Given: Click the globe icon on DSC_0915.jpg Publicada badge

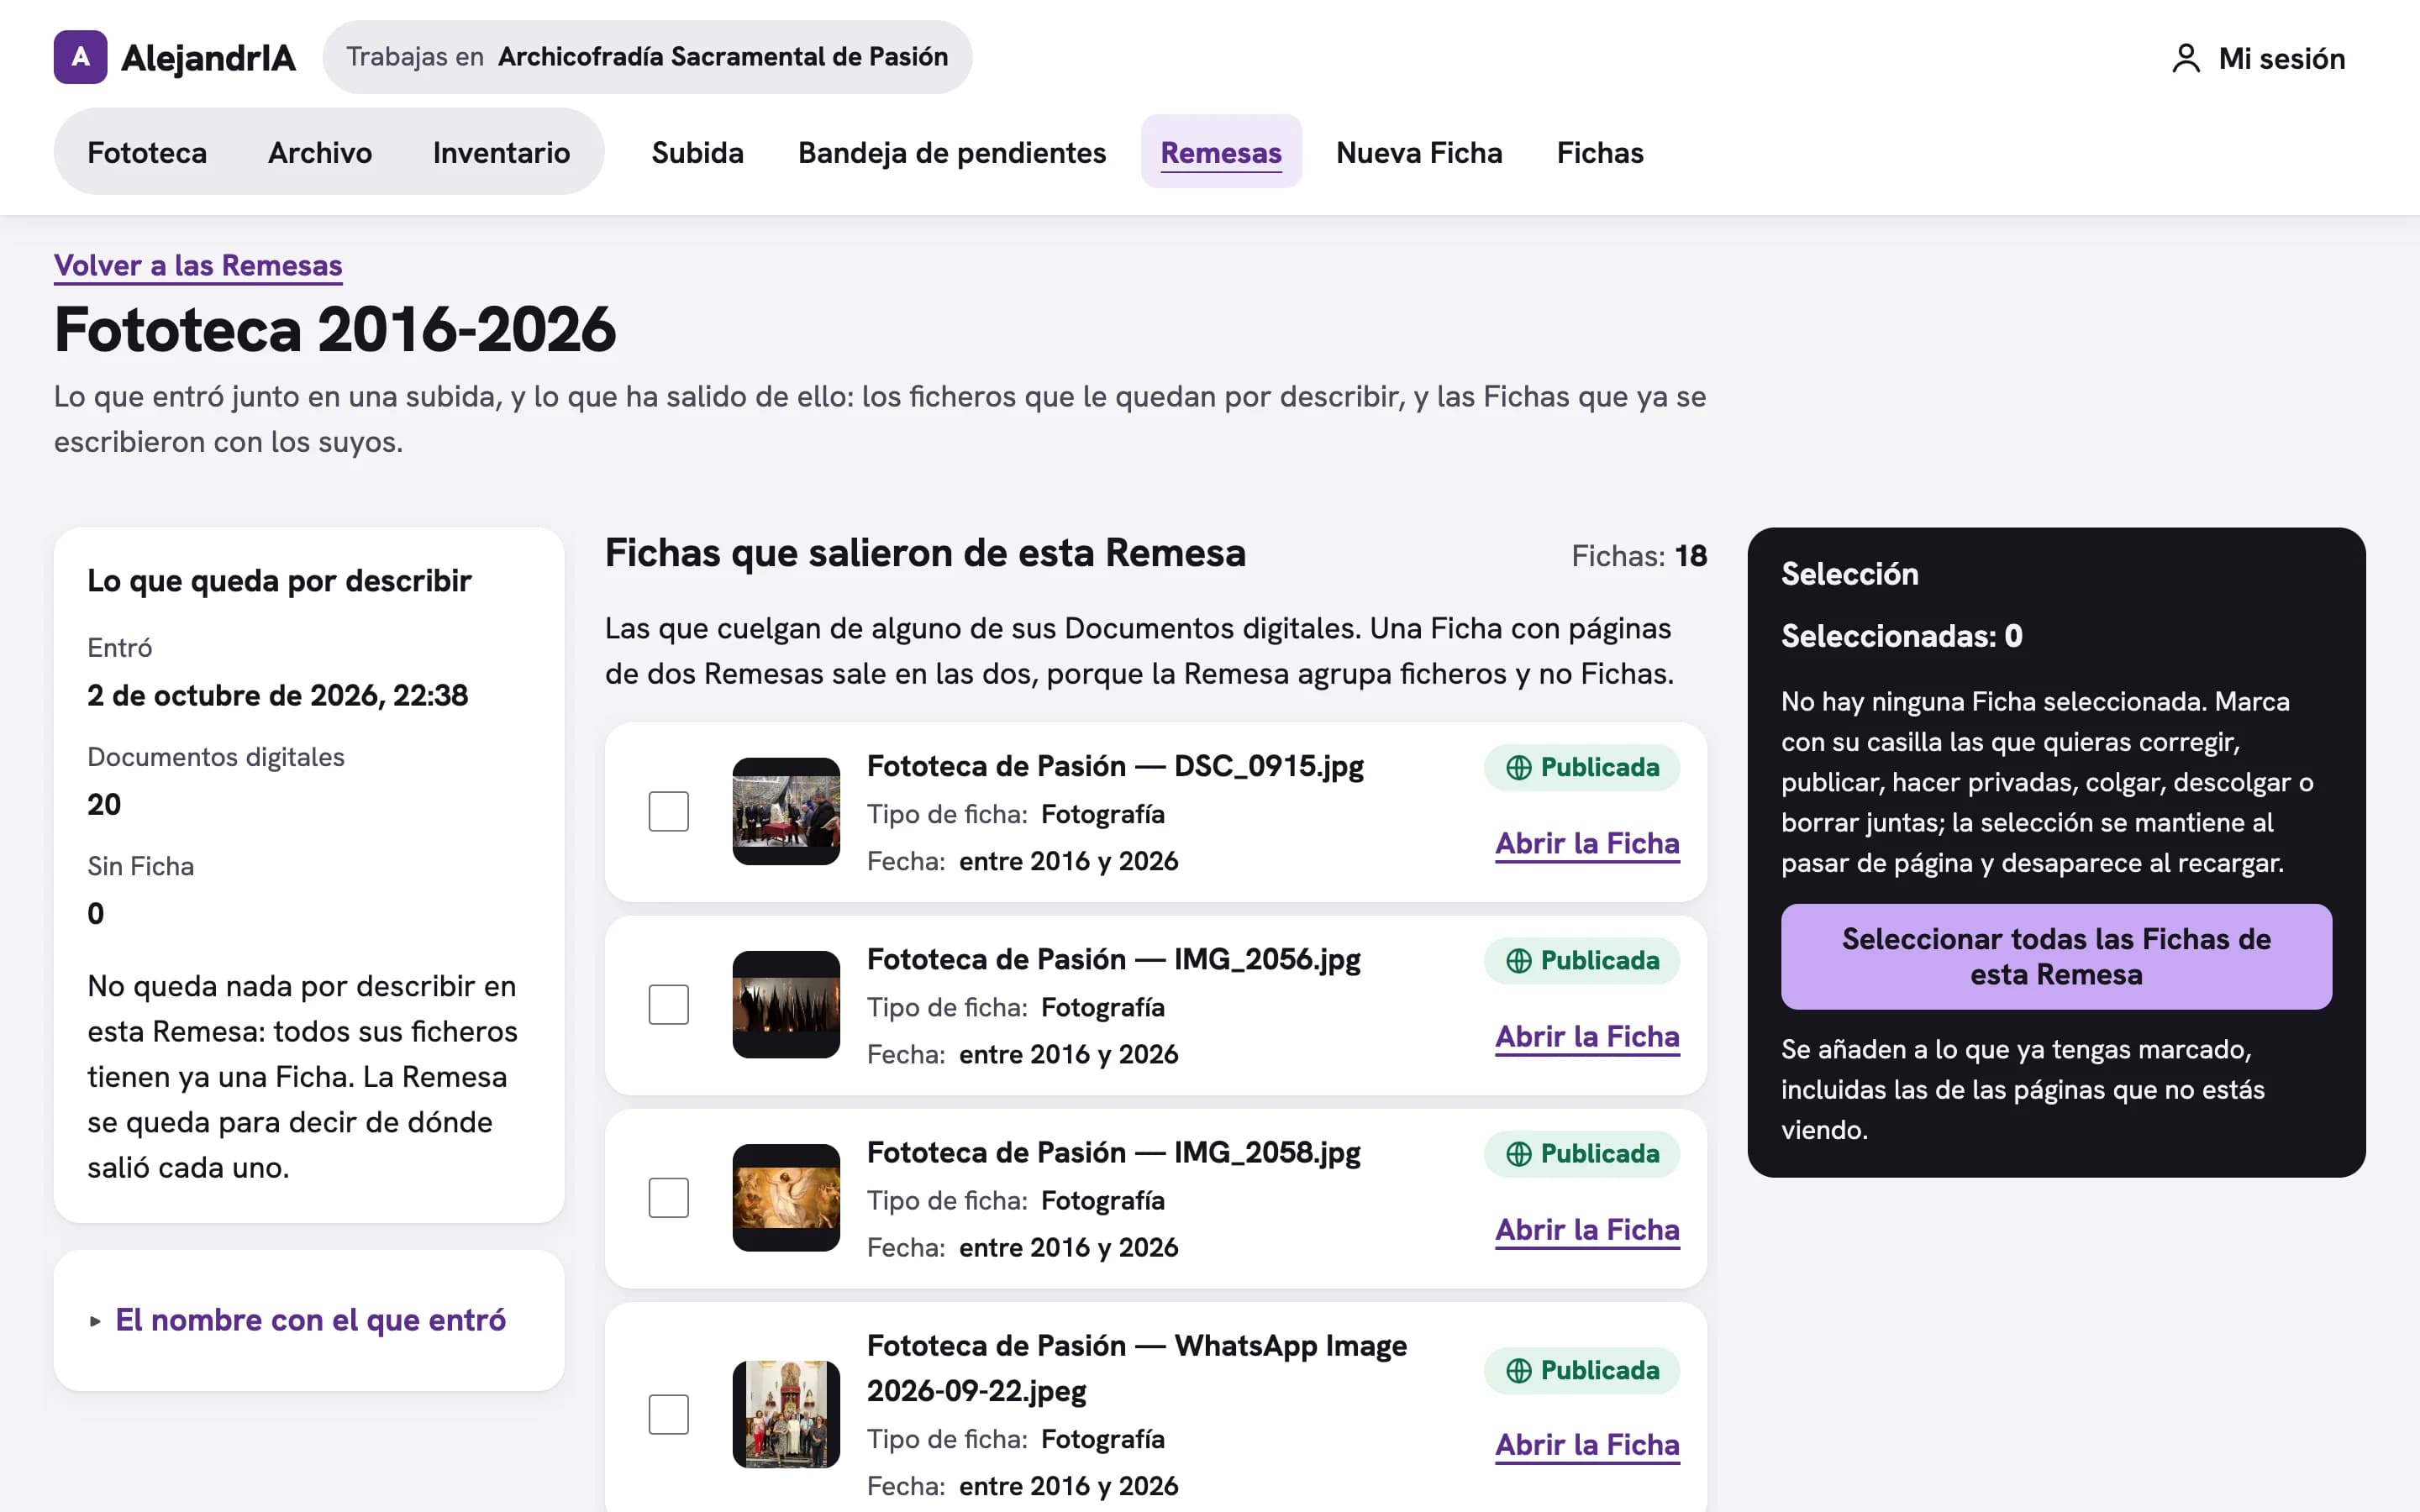Looking at the screenshot, I should click(x=1518, y=768).
